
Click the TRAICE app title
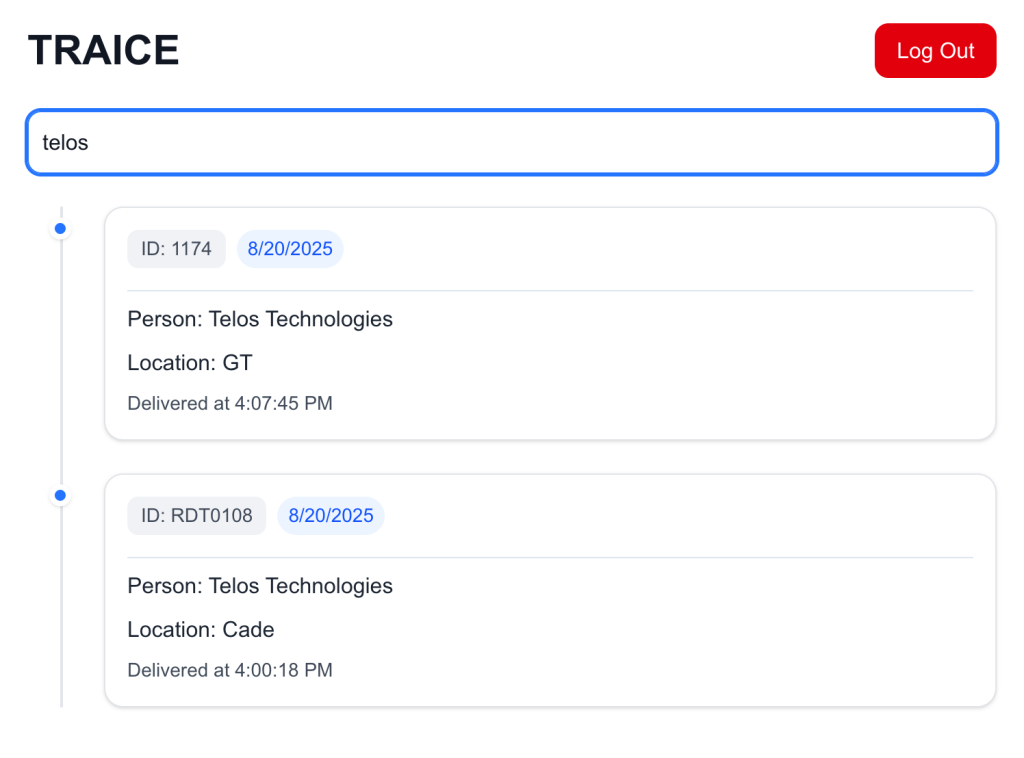[103, 50]
